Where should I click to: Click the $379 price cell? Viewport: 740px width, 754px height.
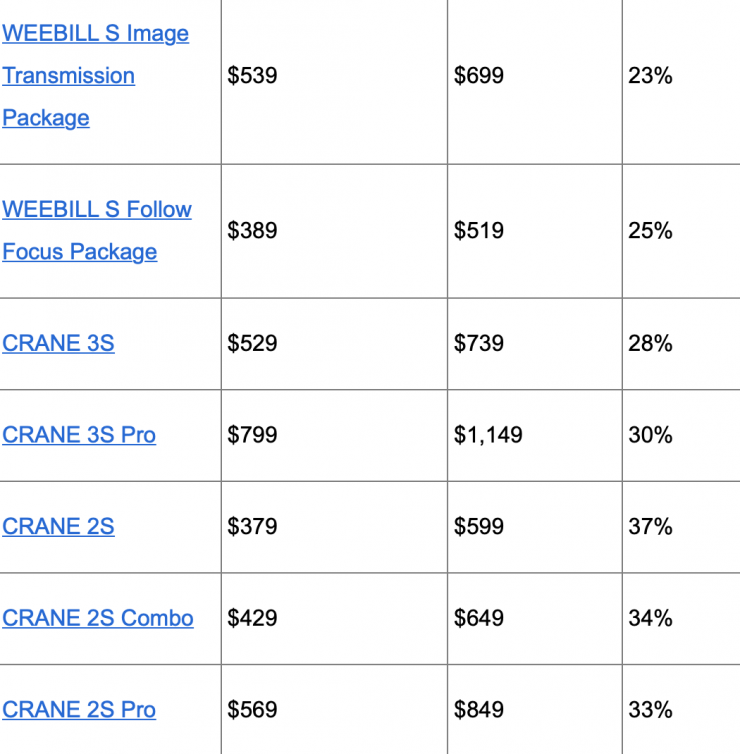tap(252, 527)
